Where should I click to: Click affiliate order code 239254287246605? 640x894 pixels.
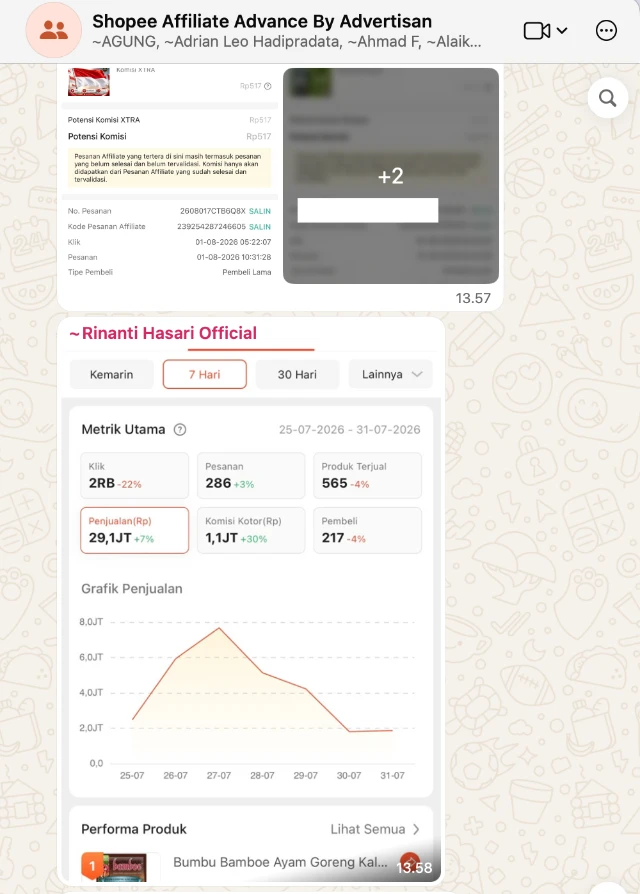pos(211,226)
